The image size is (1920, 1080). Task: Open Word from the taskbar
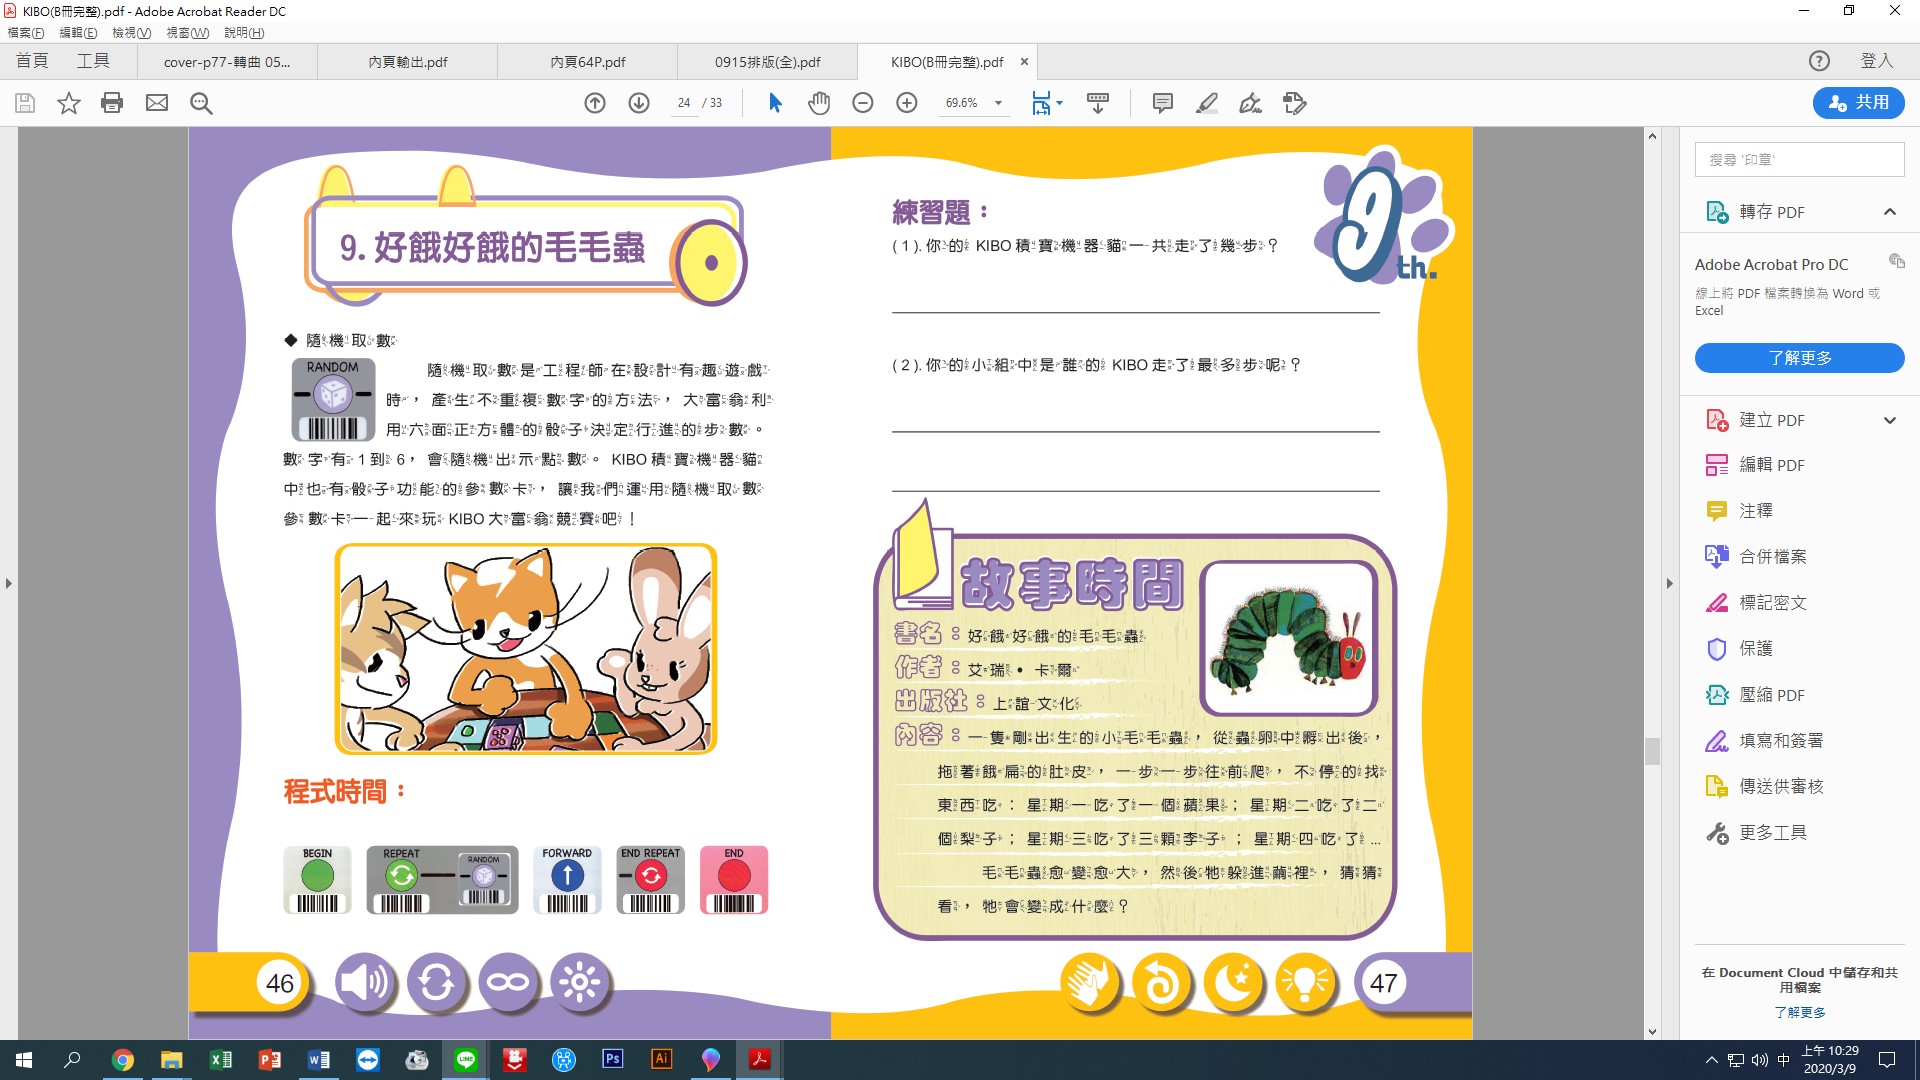pyautogui.click(x=319, y=1060)
